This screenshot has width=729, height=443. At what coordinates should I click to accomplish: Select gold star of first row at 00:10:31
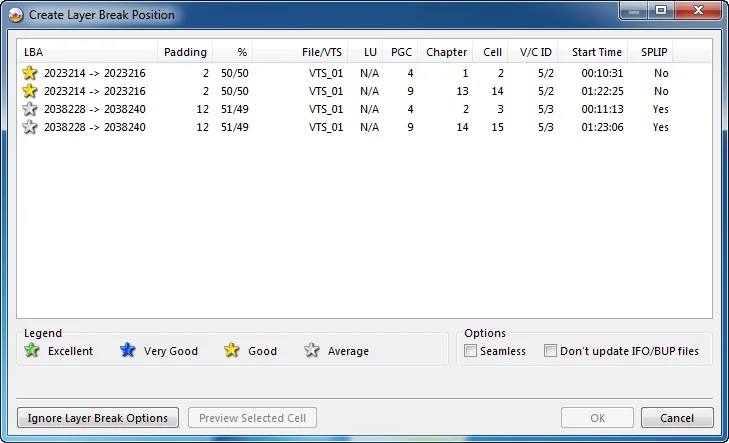(30, 73)
